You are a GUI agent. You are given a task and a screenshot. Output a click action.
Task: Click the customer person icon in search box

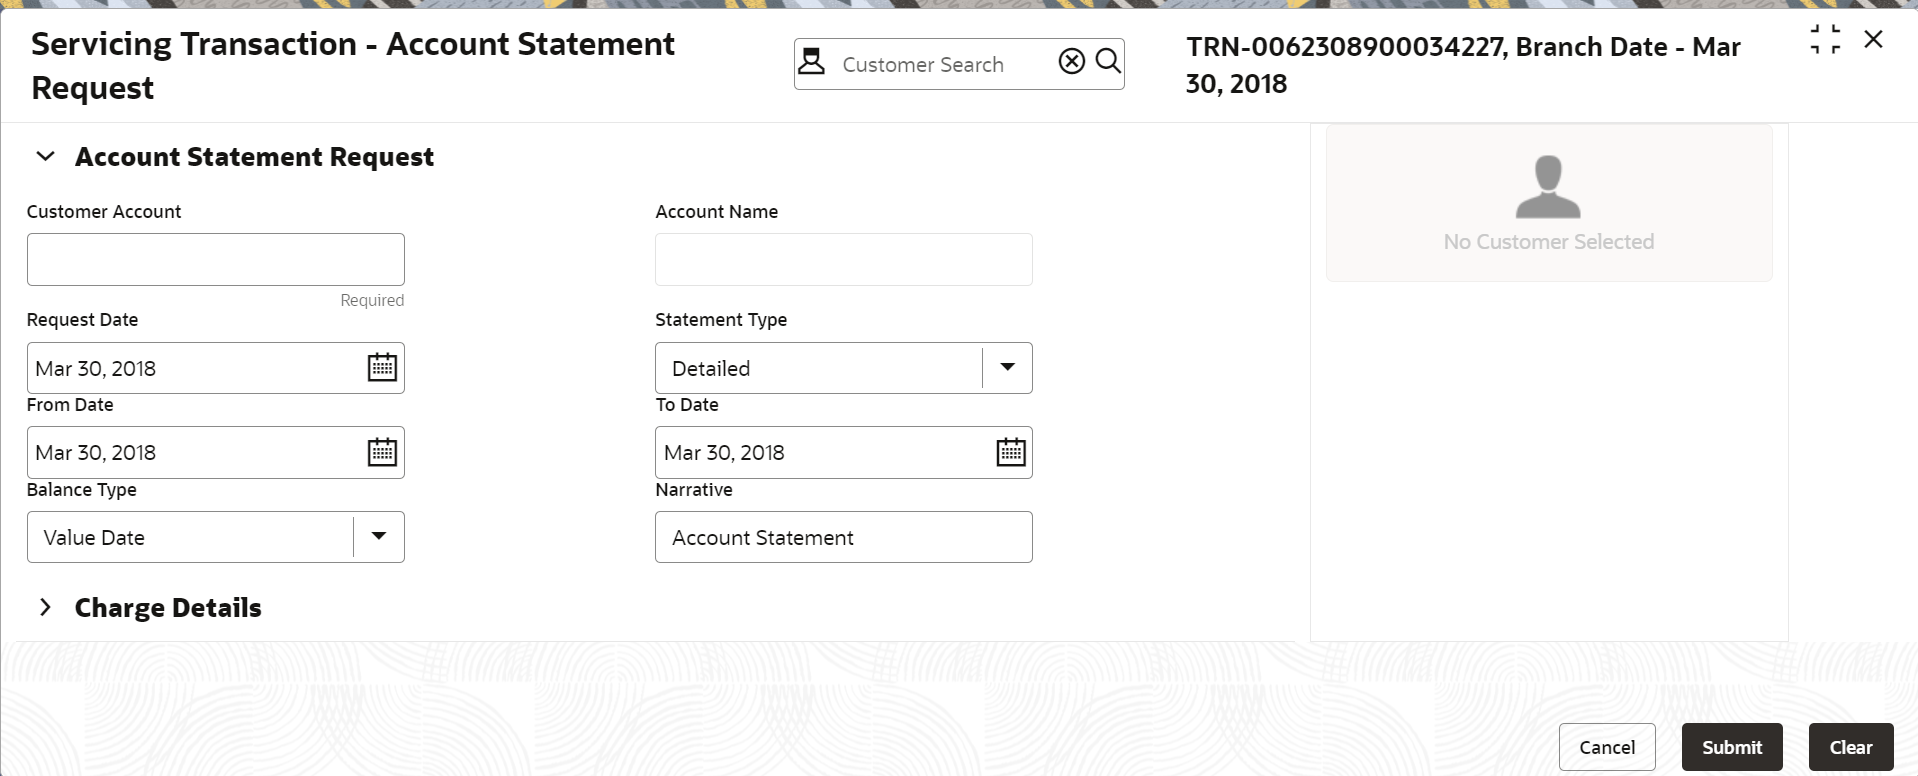(x=812, y=62)
